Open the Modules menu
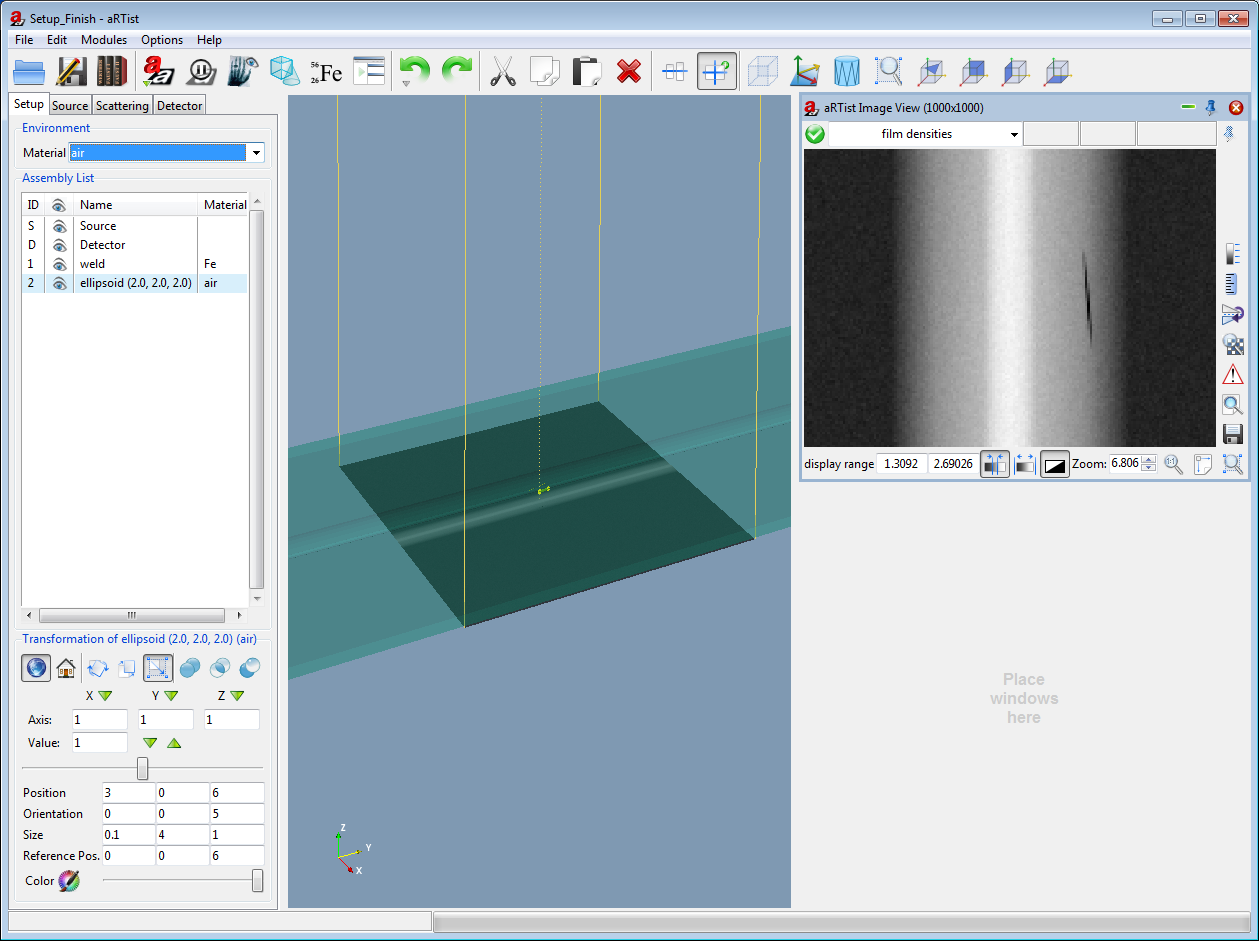The image size is (1259, 941). 104,40
